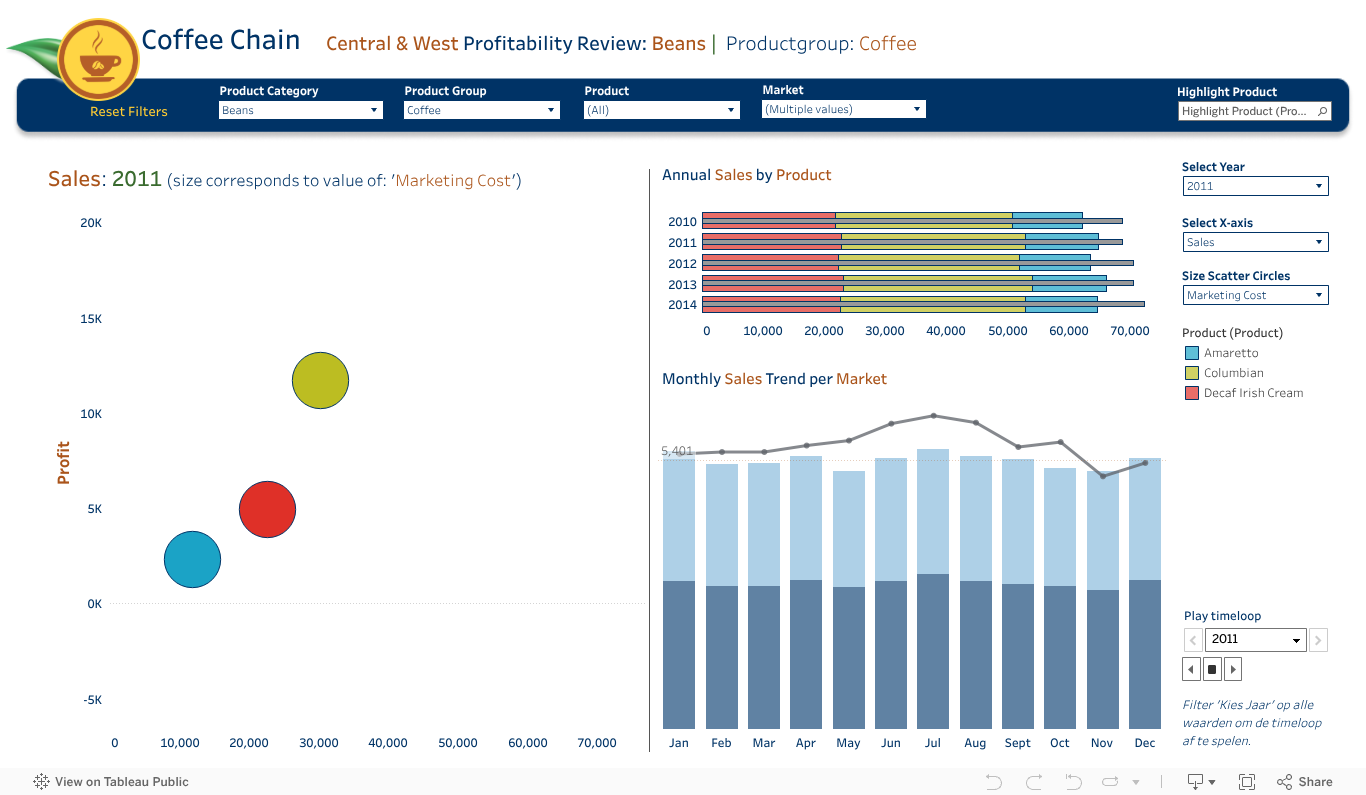
Task: Open the Size Scatter Circles dropdown
Action: 1255,294
